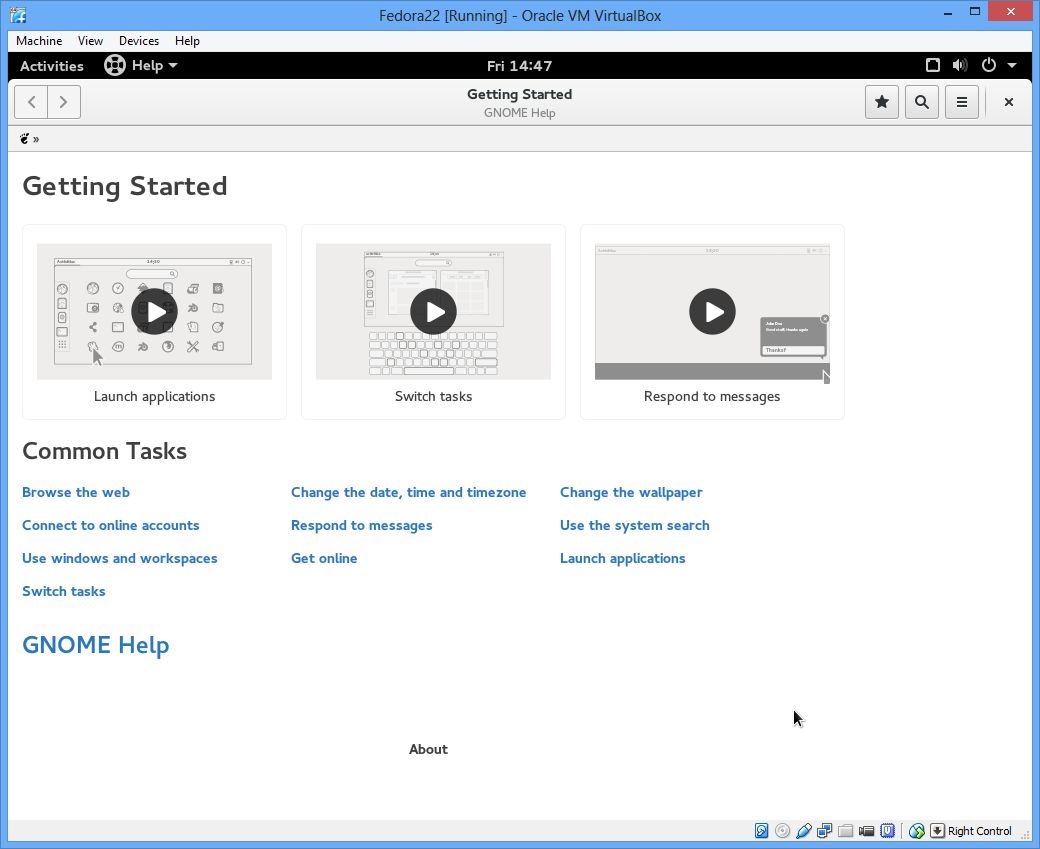Open Respond to messages link under Common Tasks
1040x849 pixels.
(x=361, y=525)
